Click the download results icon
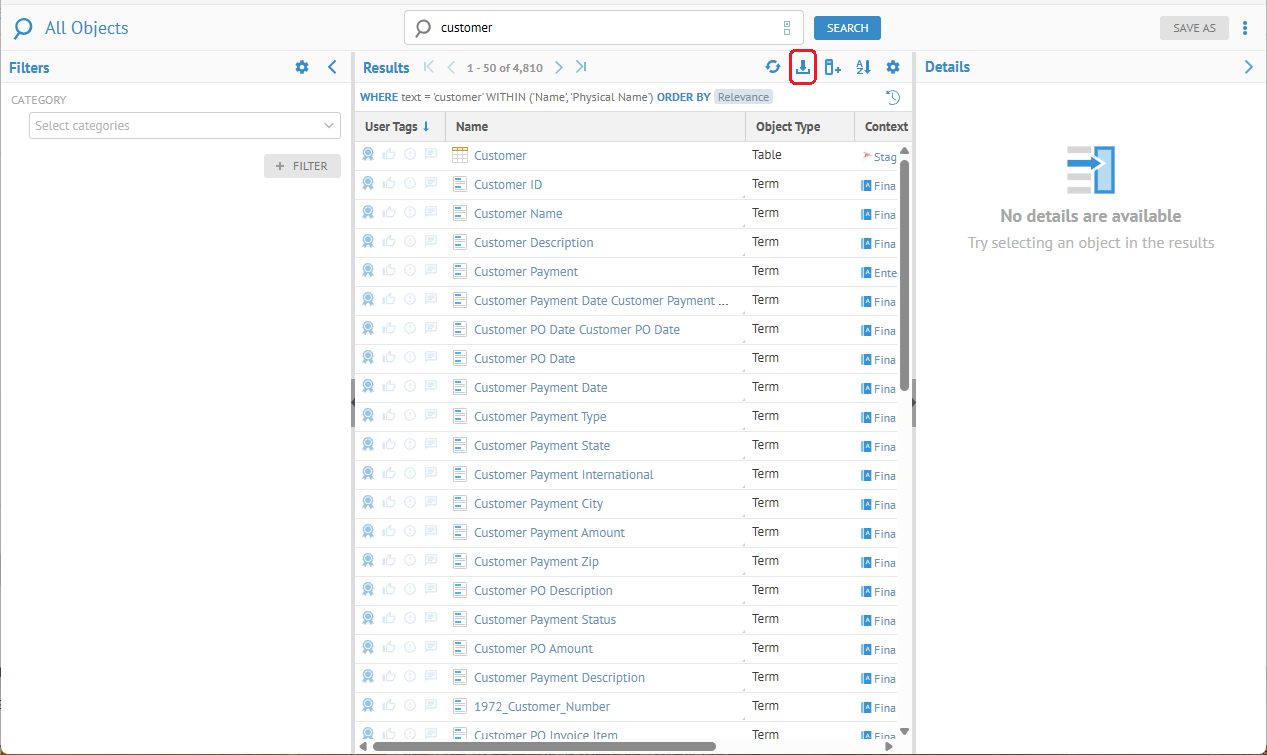 point(803,67)
